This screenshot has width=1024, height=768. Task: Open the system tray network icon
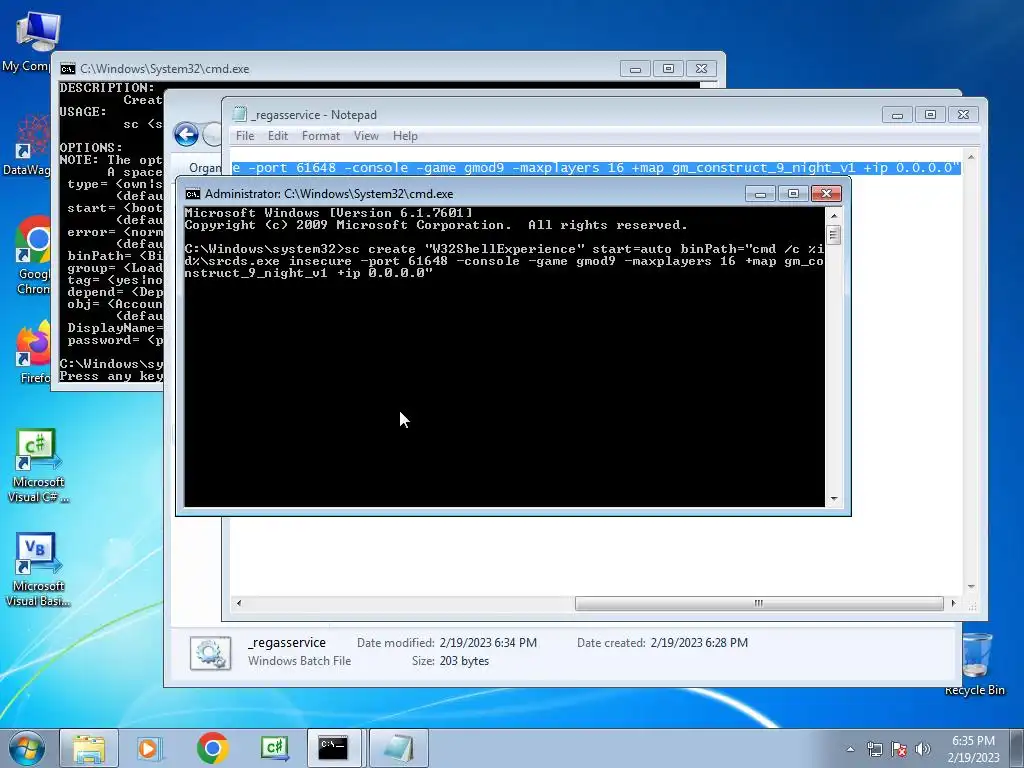(874, 749)
